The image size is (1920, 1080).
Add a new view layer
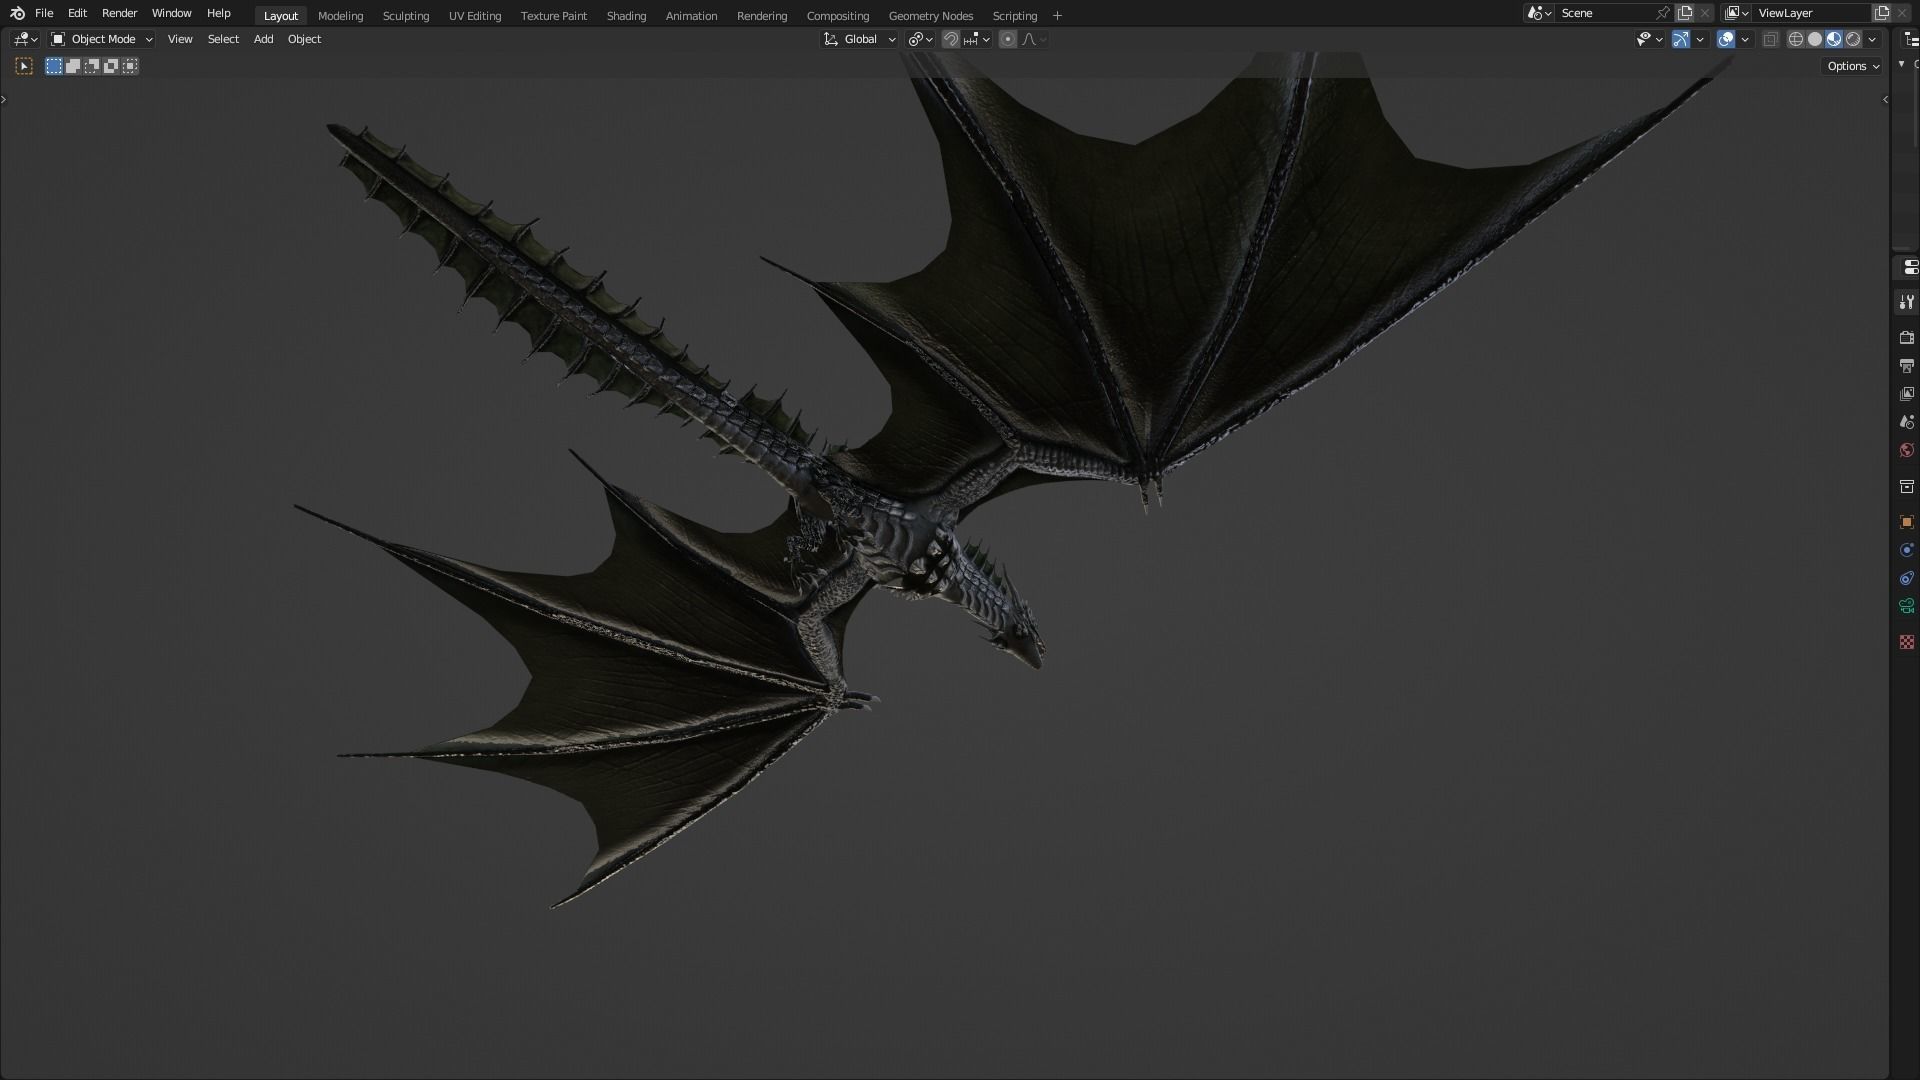click(x=1882, y=13)
